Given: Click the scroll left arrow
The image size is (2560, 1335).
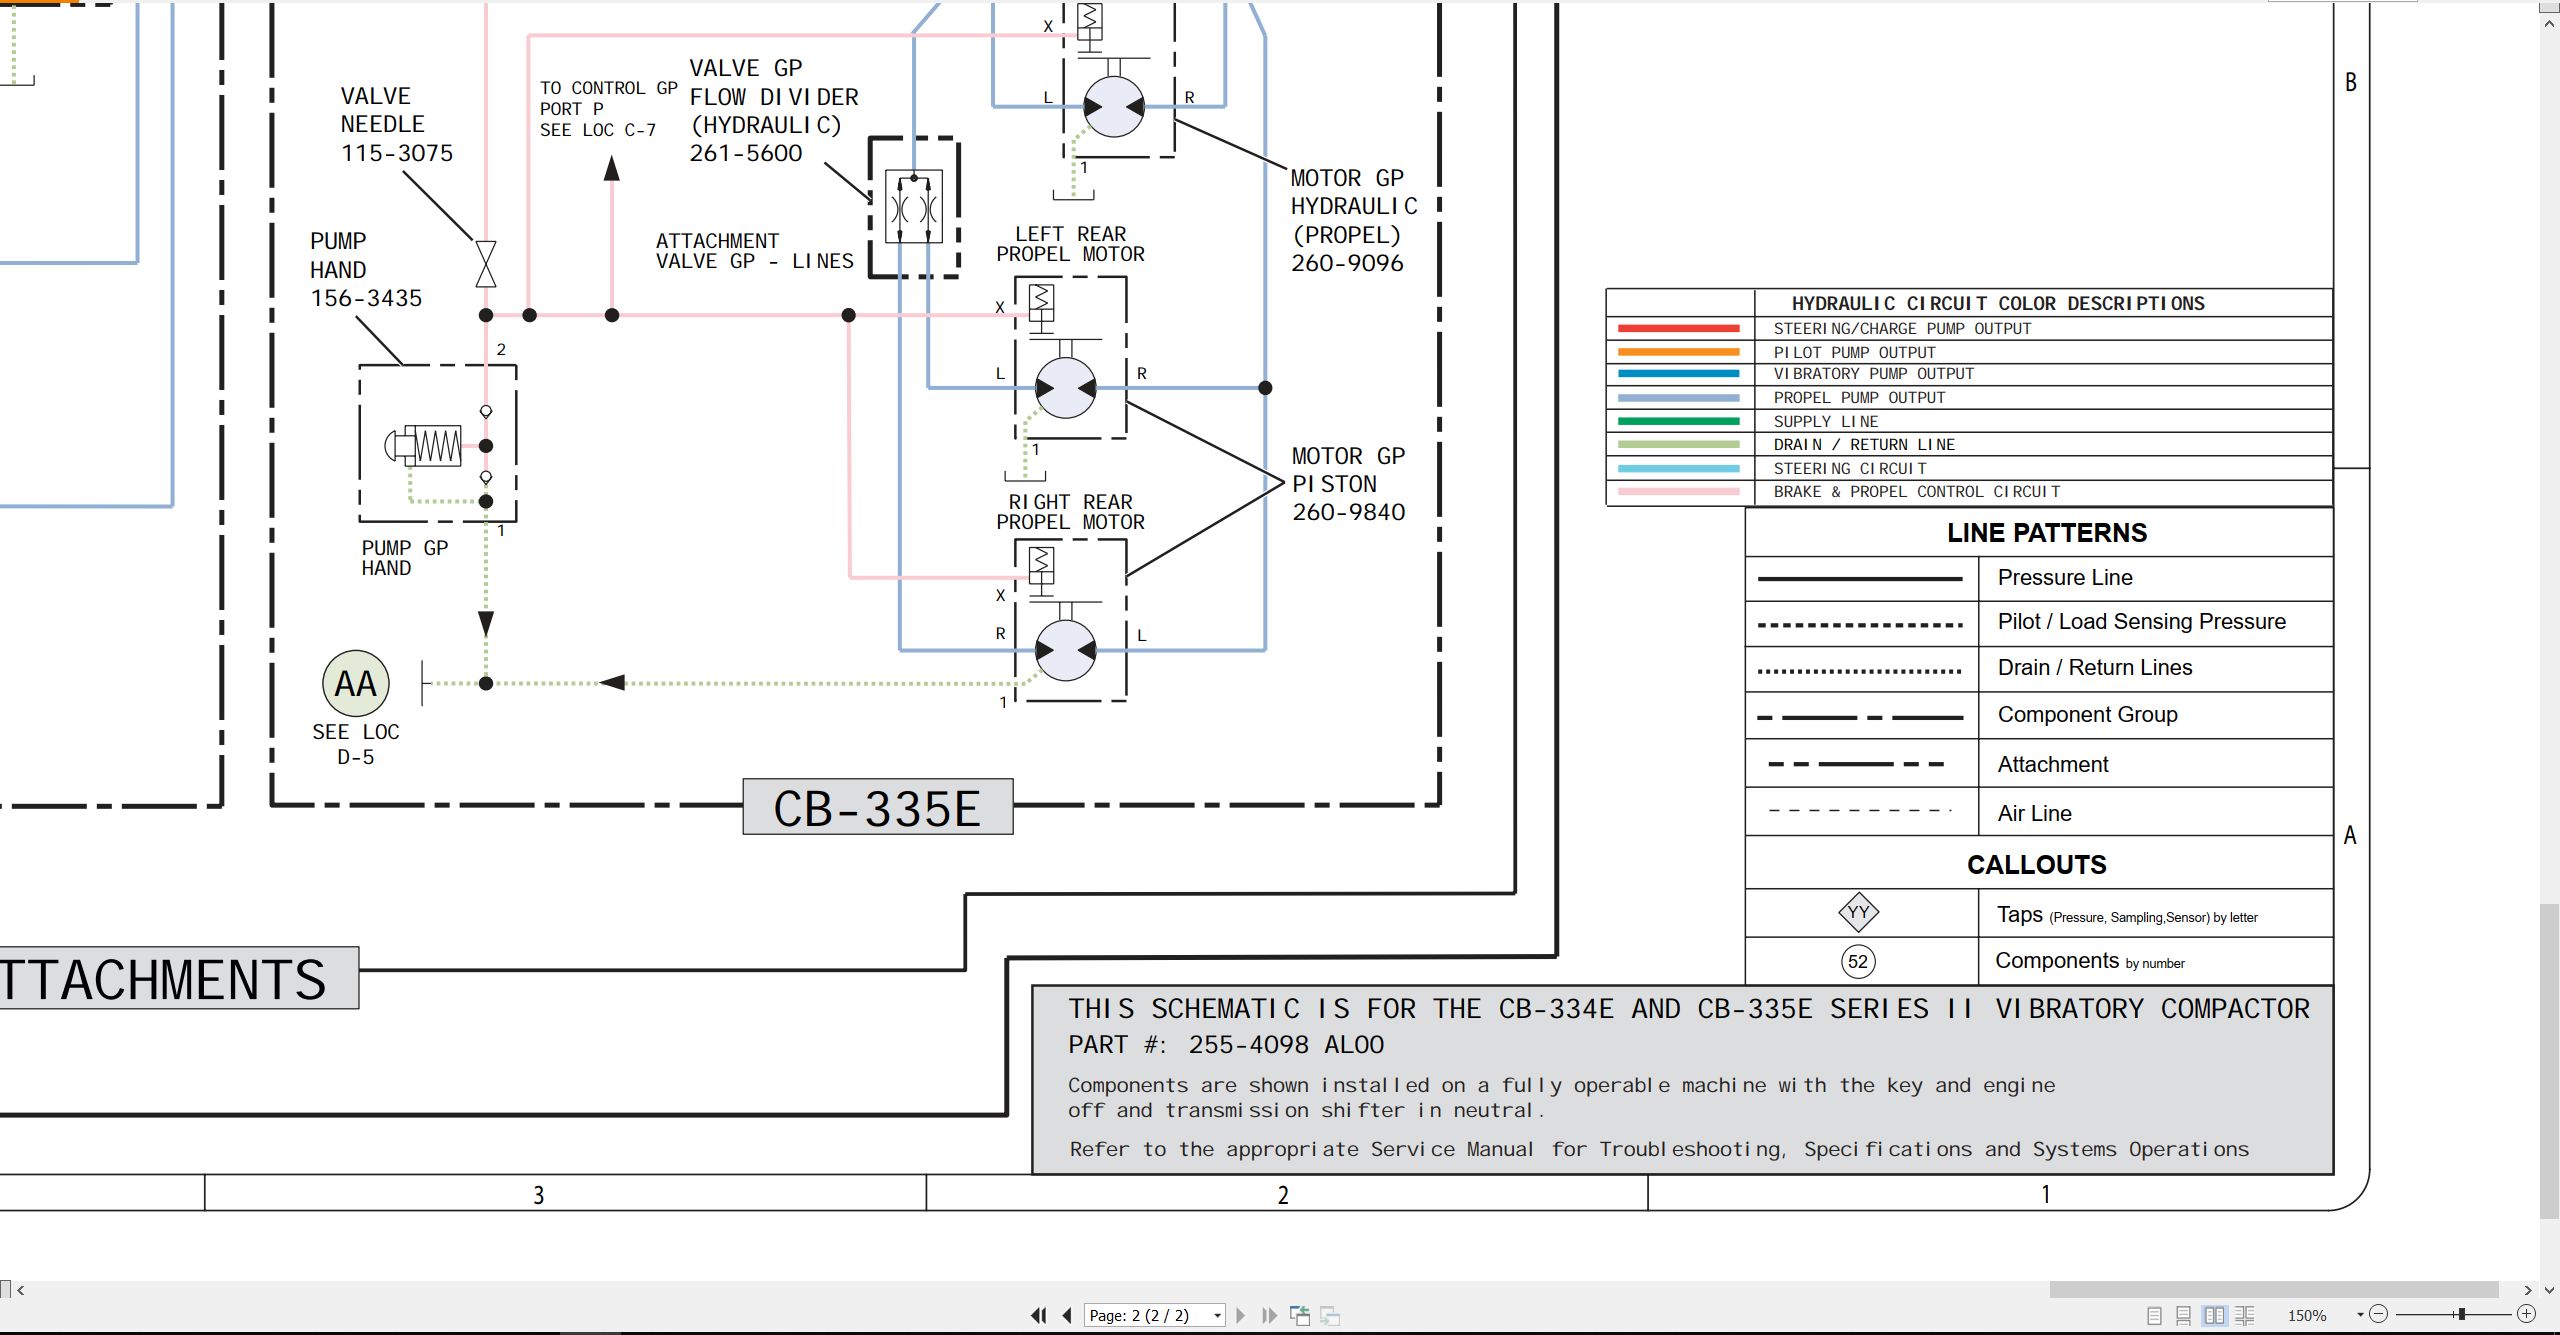Looking at the screenshot, I should [21, 1290].
